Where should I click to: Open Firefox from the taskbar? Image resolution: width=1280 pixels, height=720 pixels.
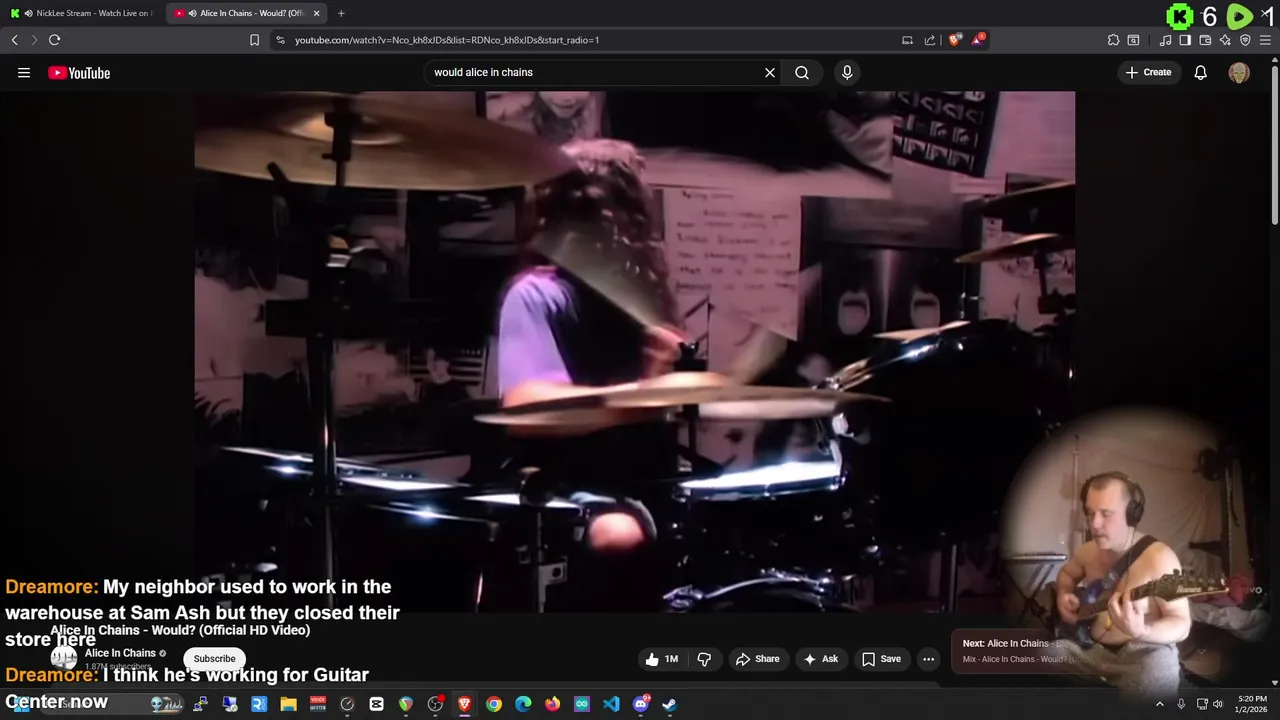553,704
